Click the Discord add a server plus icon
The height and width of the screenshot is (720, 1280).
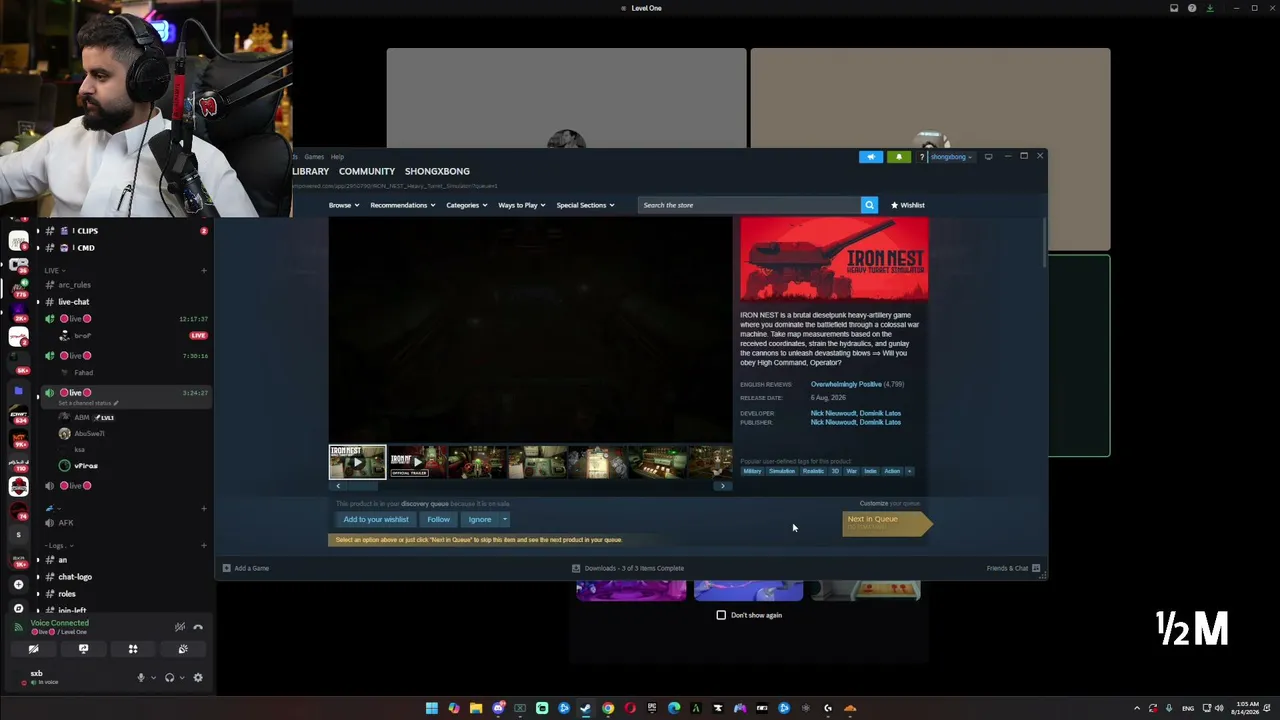[18, 584]
